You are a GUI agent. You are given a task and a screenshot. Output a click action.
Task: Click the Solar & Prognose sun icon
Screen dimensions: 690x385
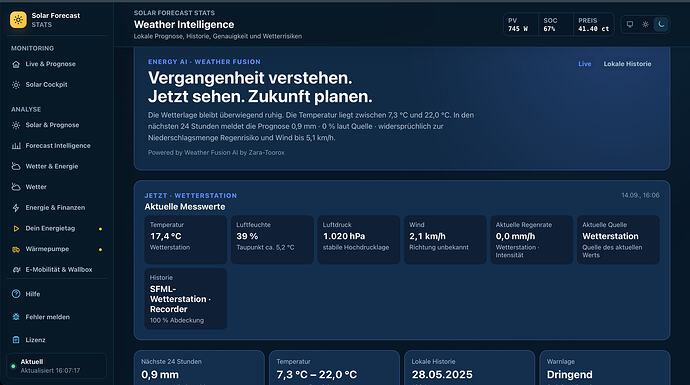click(x=16, y=125)
